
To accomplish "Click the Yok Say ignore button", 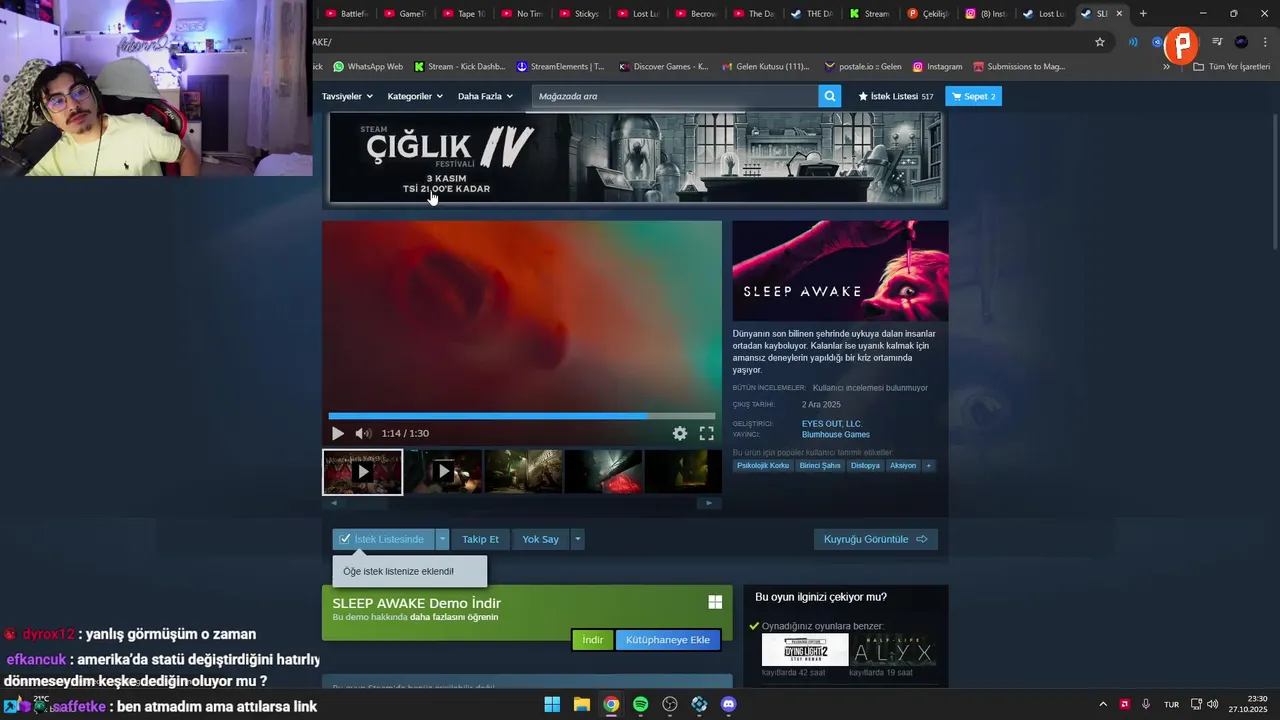I will (540, 539).
